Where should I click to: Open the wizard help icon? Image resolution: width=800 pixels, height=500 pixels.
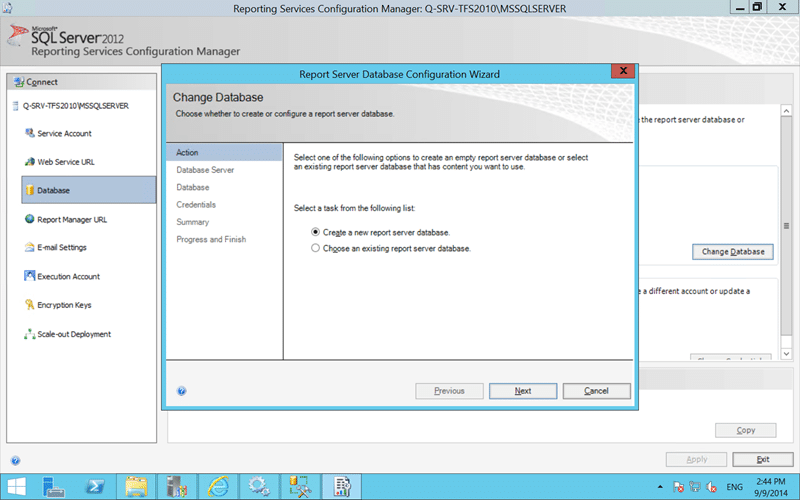182,391
